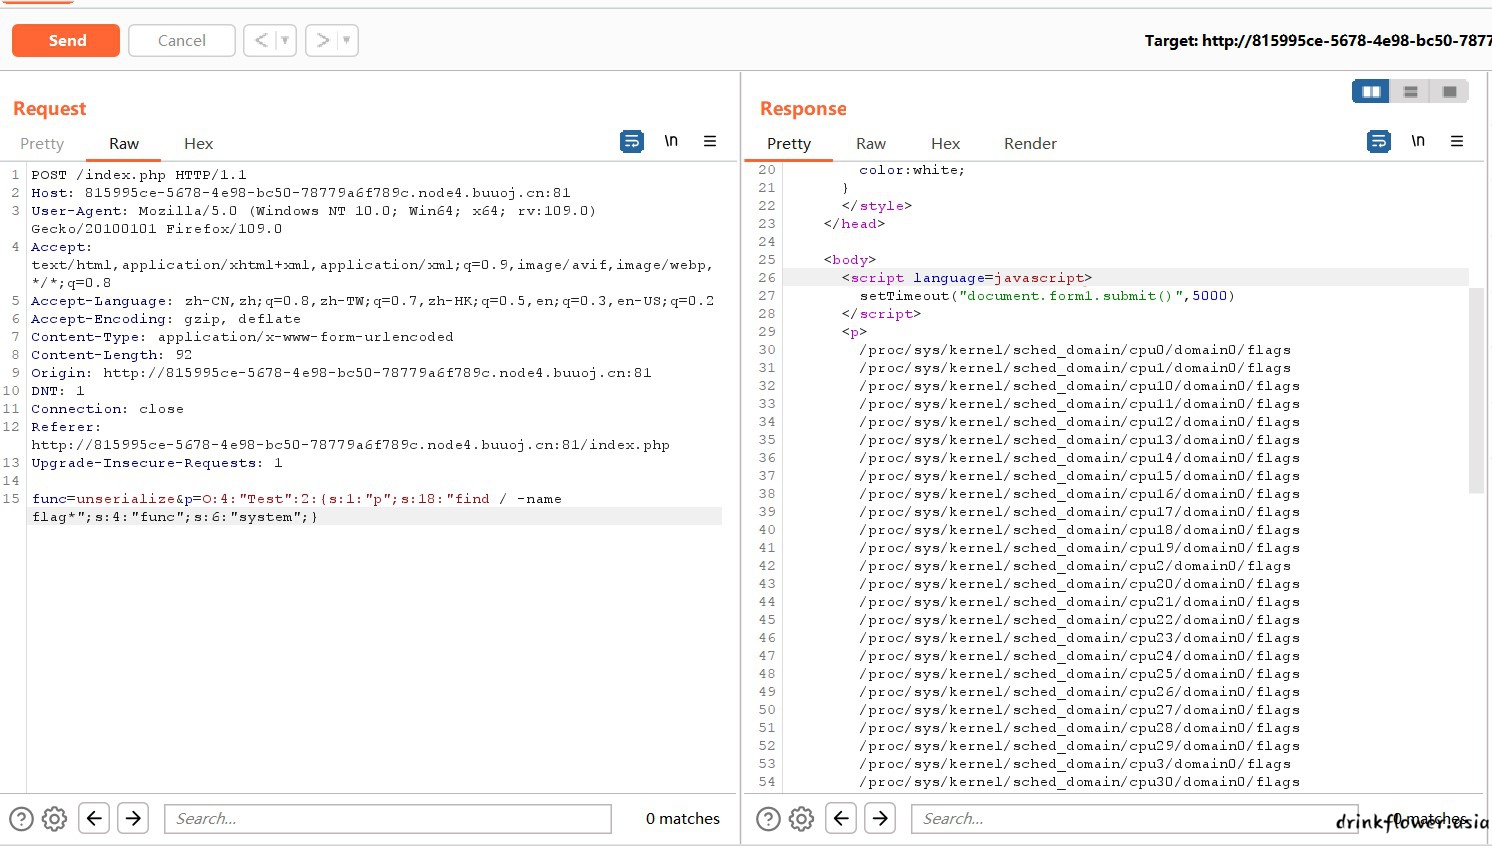
Task: Click the Connection: close header
Action: (107, 409)
